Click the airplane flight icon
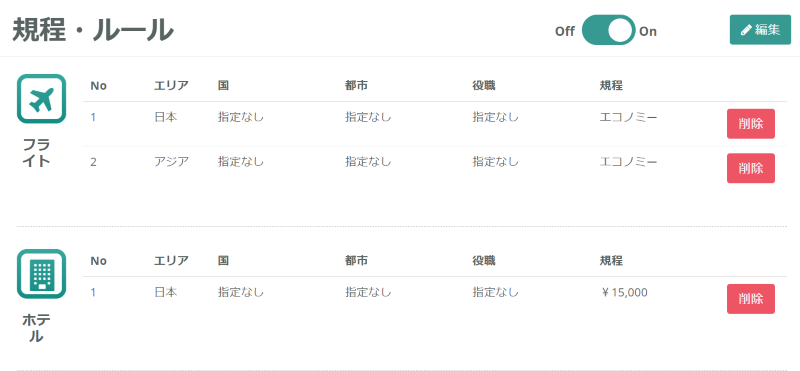Image resolution: width=800 pixels, height=371 pixels. [41, 99]
